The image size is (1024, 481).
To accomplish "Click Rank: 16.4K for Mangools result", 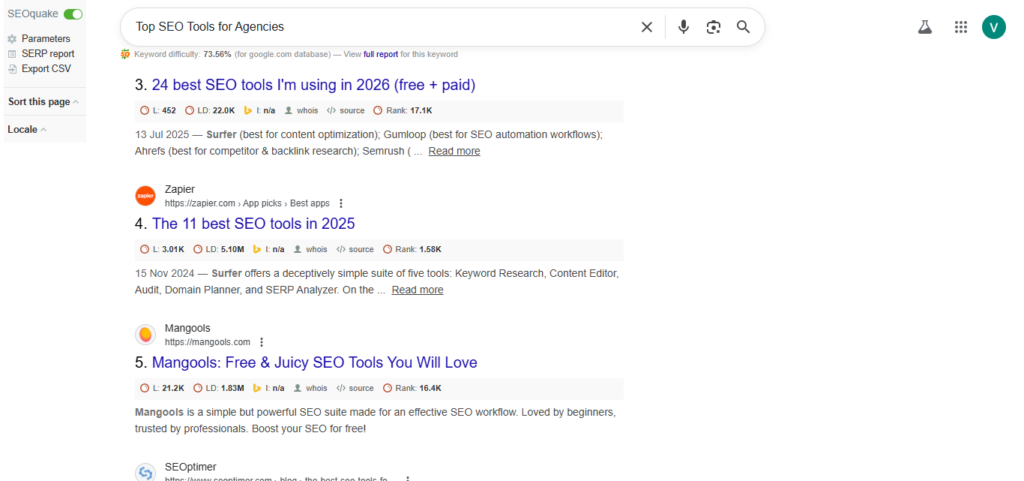I will 412,388.
